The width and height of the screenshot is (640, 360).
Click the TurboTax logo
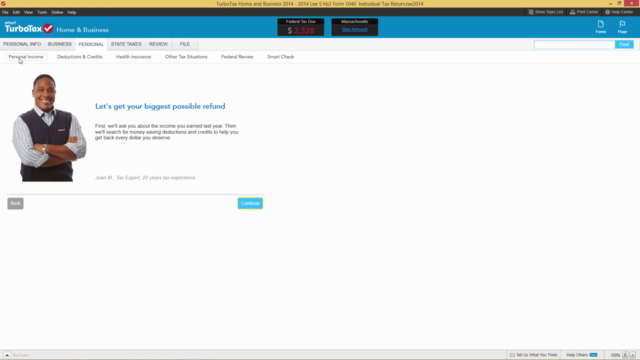click(29, 28)
